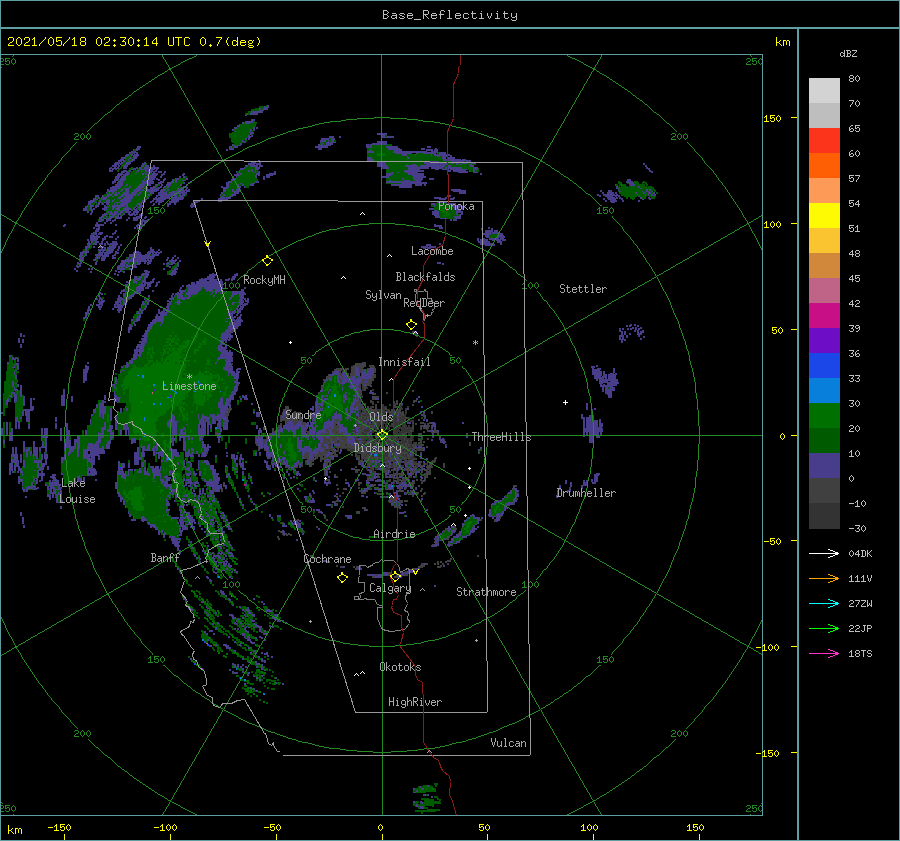This screenshot has height=841, width=900.
Task: Click the Vulcan town label
Action: pos(509,743)
